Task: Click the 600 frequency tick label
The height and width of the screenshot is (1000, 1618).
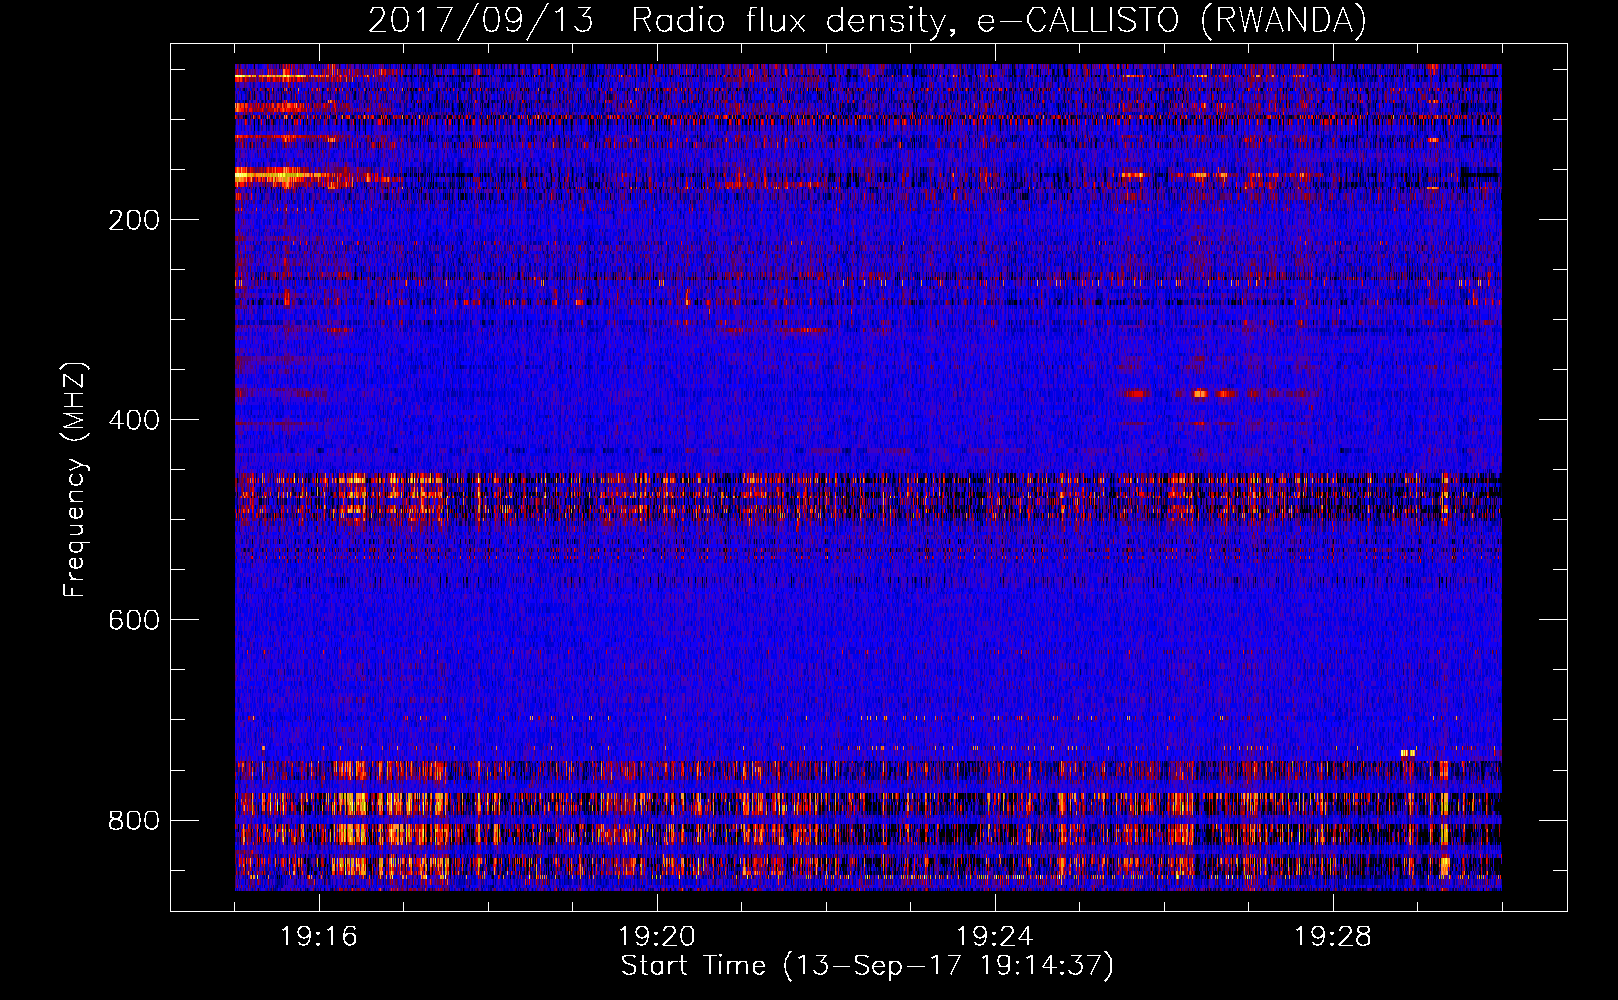Action: coord(134,620)
